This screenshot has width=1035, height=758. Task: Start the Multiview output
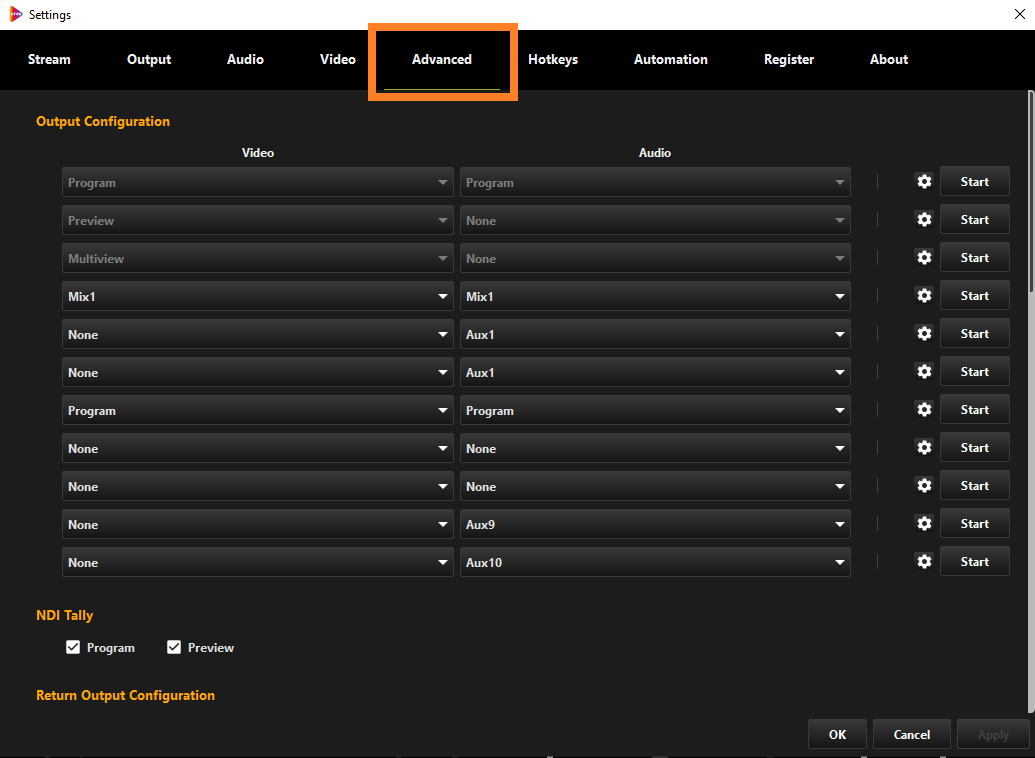974,258
